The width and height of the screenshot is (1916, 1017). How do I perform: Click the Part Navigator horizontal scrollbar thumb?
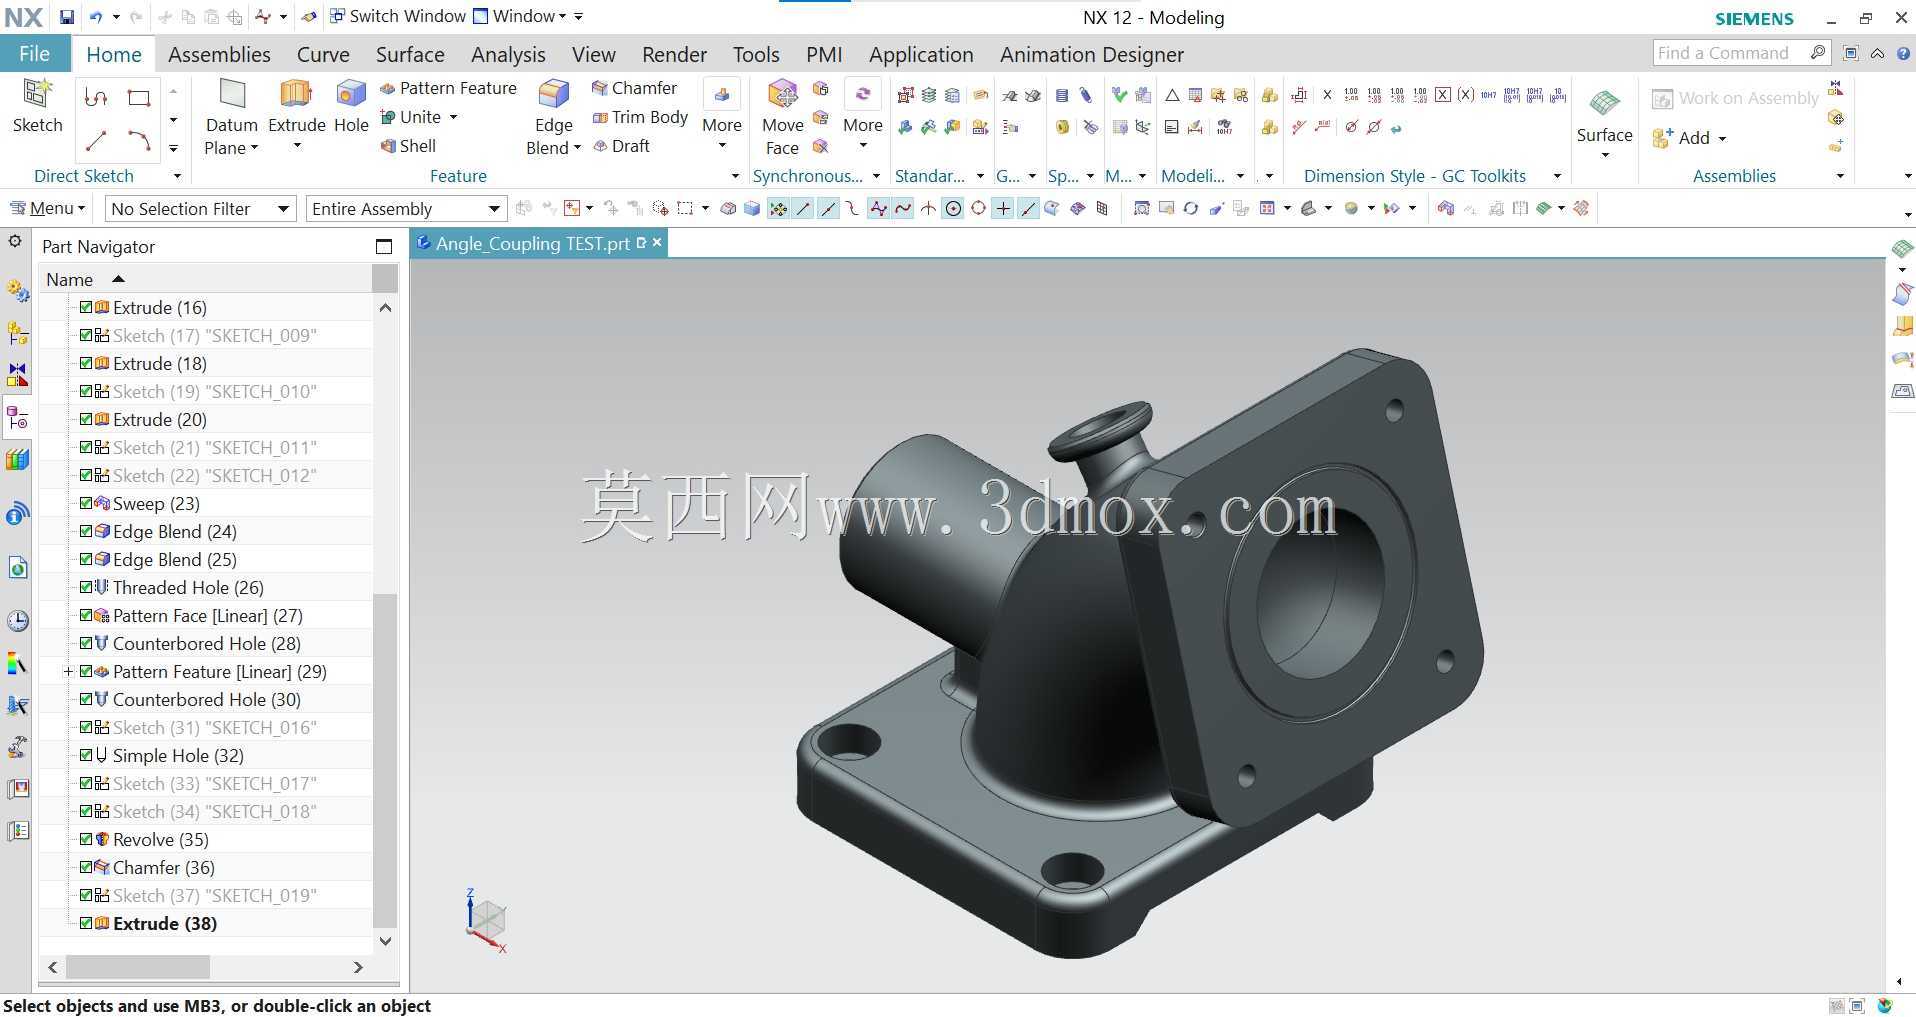[138, 967]
